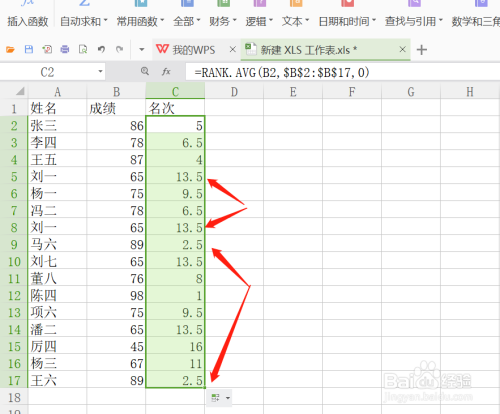
Task: Select row 1 header
Action: pyautogui.click(x=14, y=108)
